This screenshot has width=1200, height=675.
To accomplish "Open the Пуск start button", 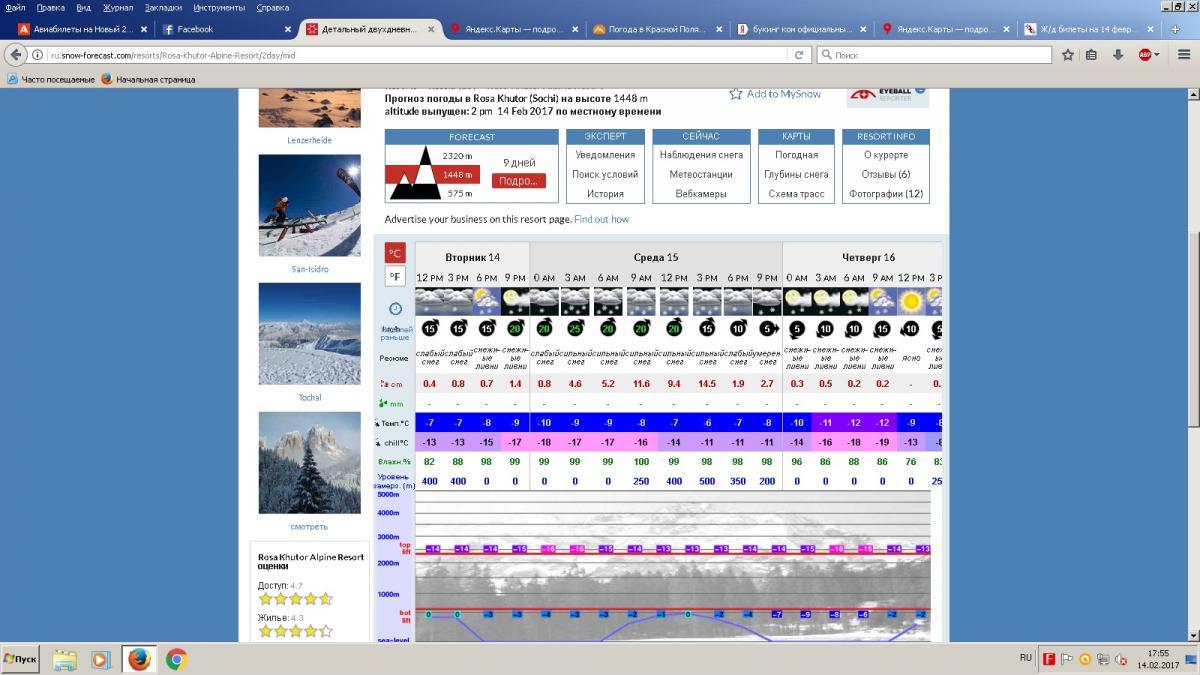I will [22, 659].
